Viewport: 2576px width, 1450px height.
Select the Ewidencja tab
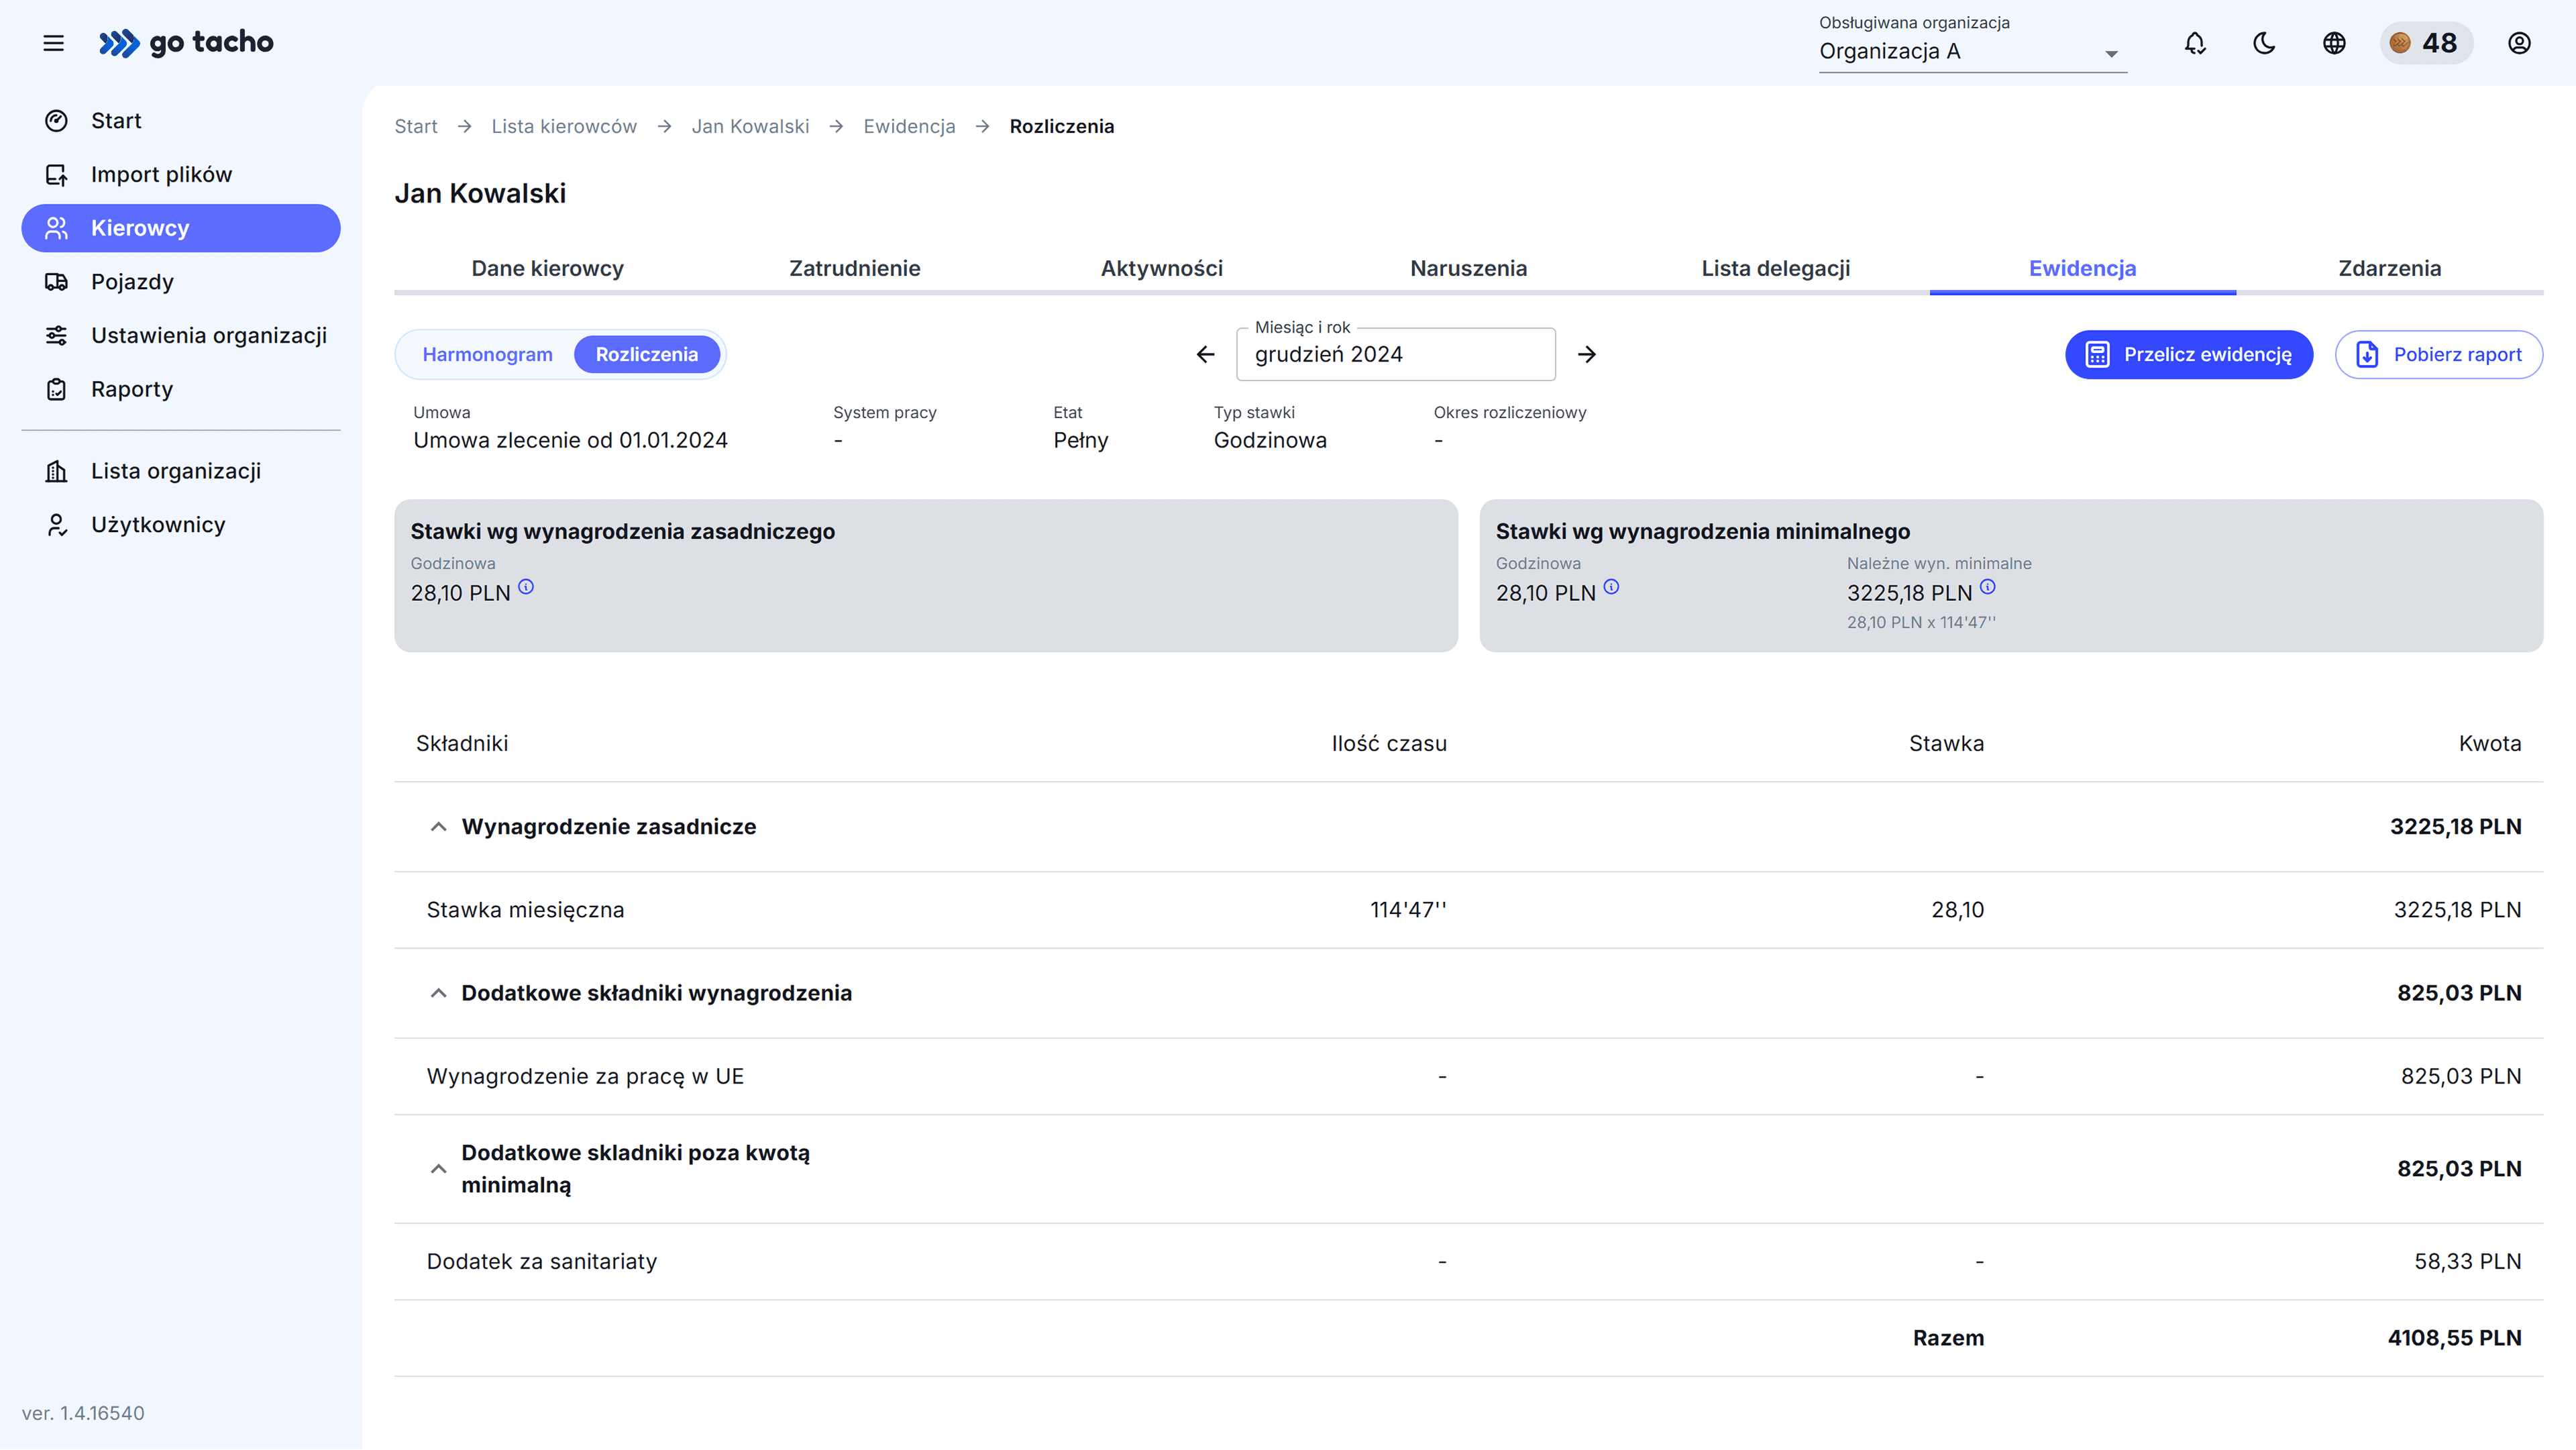(2082, 268)
